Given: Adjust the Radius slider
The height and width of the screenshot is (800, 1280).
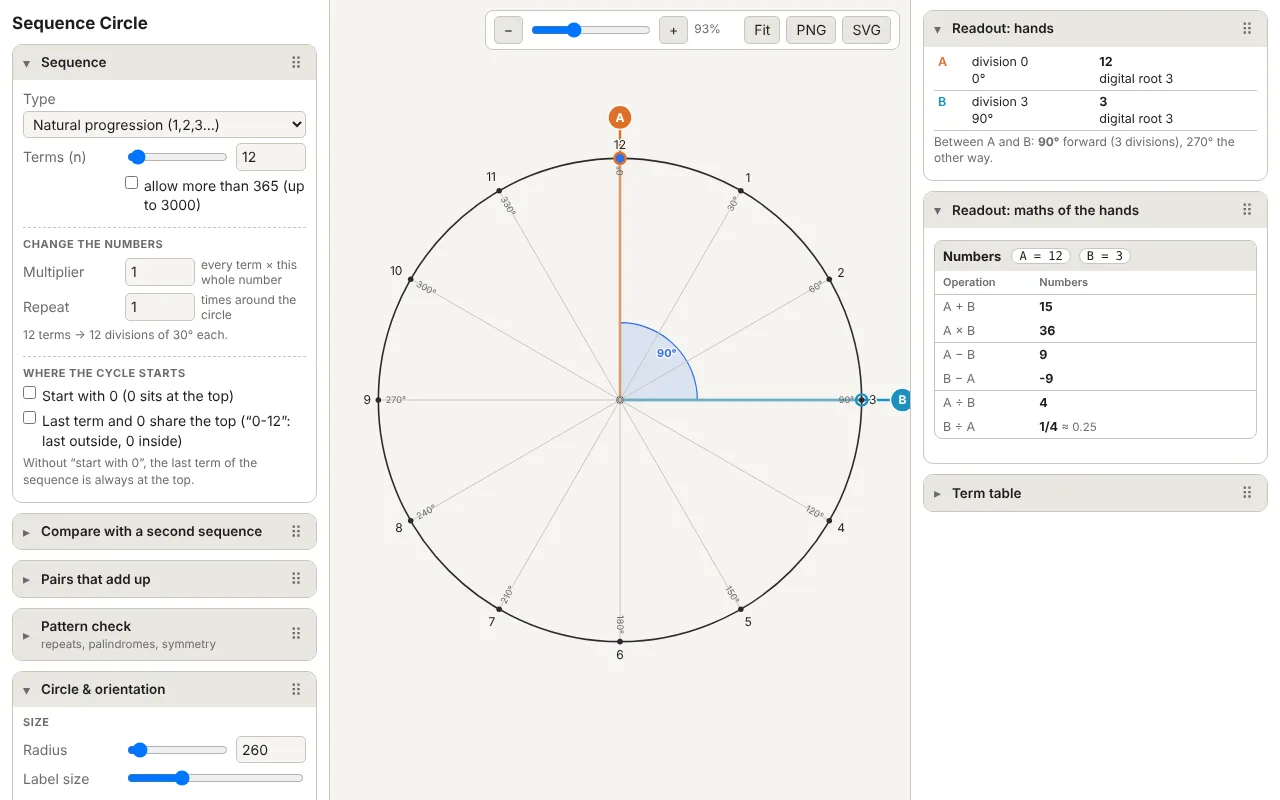Looking at the screenshot, I should point(178,750).
